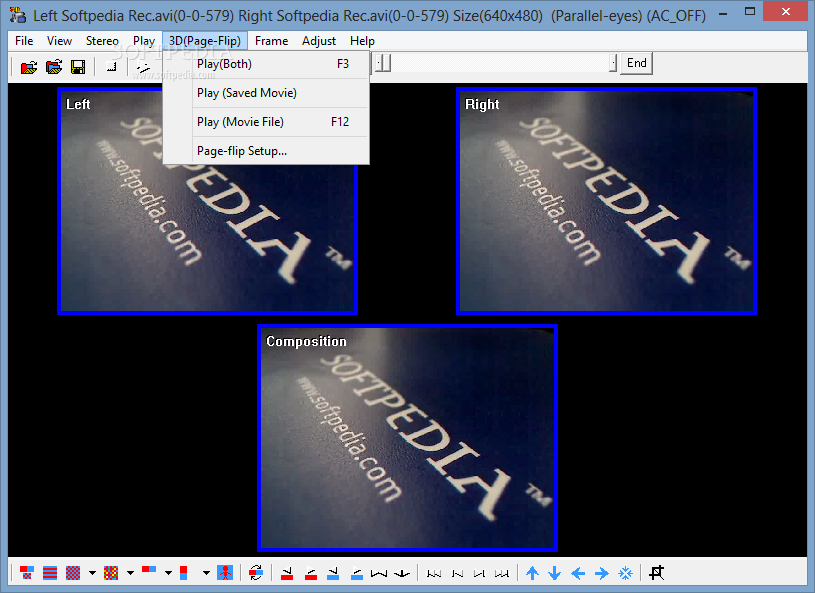Click the double-step forward frame icon
Screen dimensions: 815x593
coord(502,573)
